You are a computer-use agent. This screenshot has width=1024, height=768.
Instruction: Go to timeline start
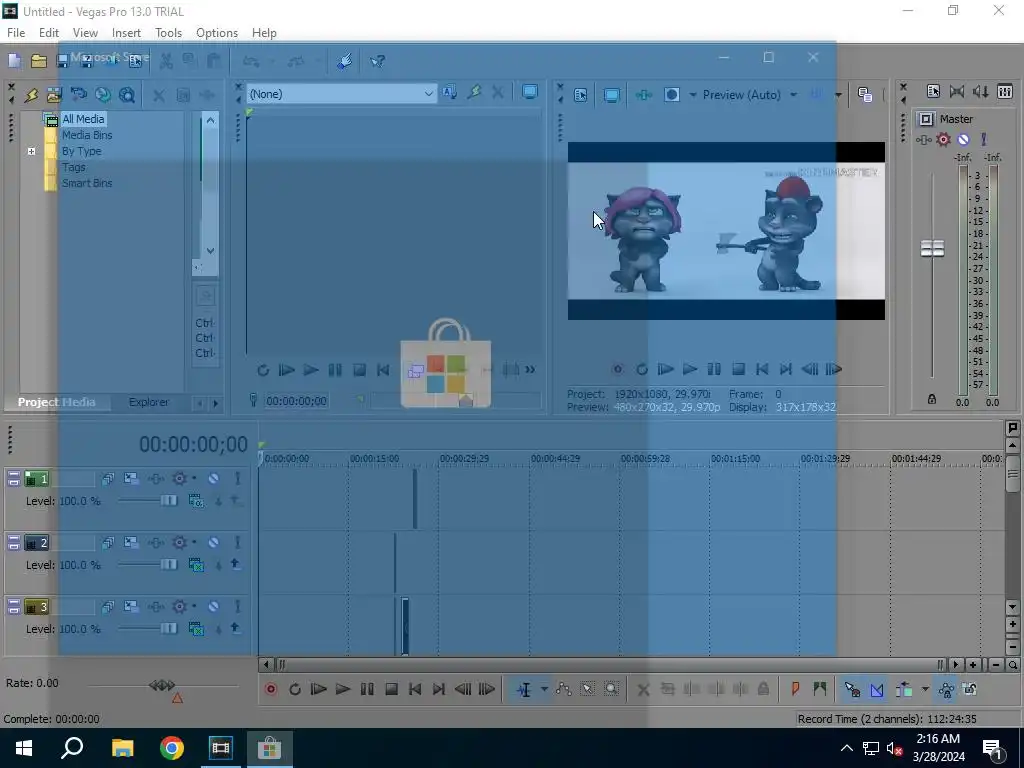point(415,689)
